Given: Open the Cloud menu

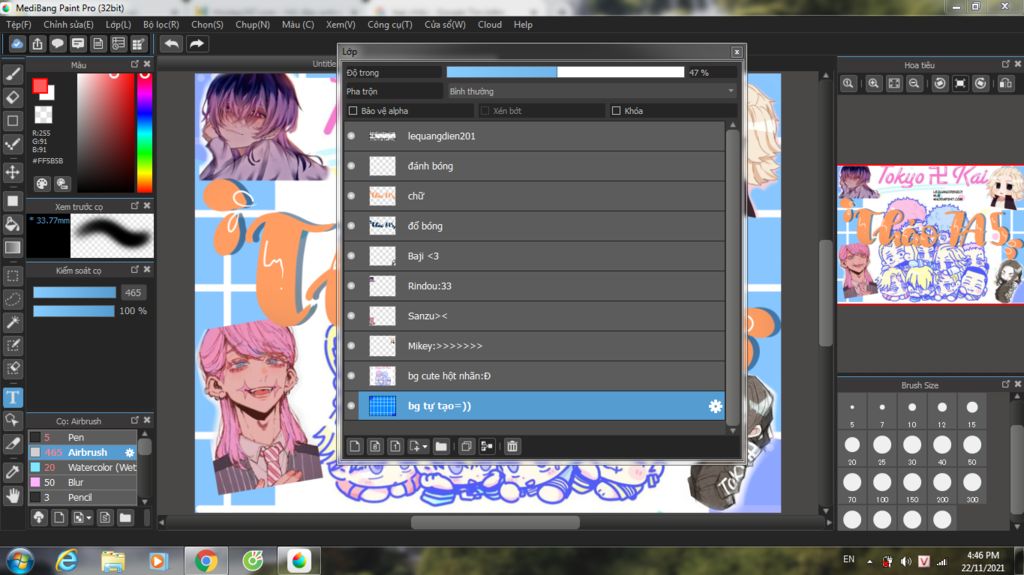Looking at the screenshot, I should pyautogui.click(x=490, y=25).
